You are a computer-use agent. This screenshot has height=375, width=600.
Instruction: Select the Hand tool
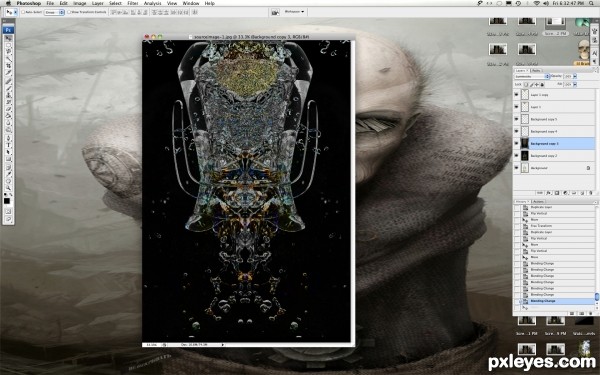[x=8, y=181]
